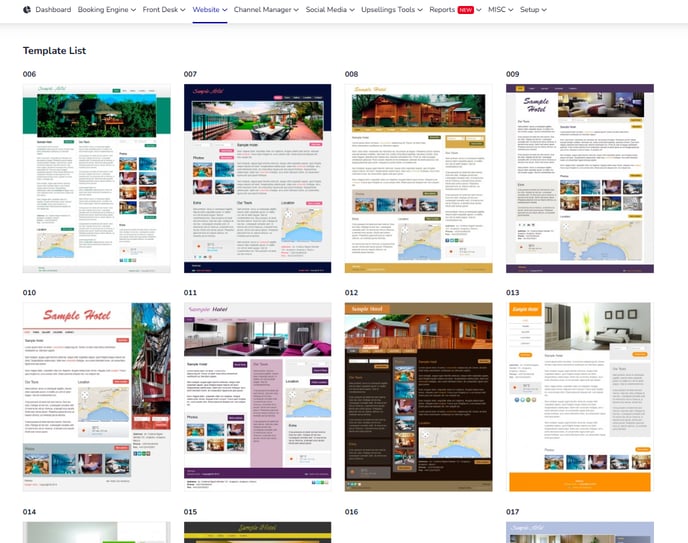Choose template 009 preview
This screenshot has height=543, width=688.
580,179
